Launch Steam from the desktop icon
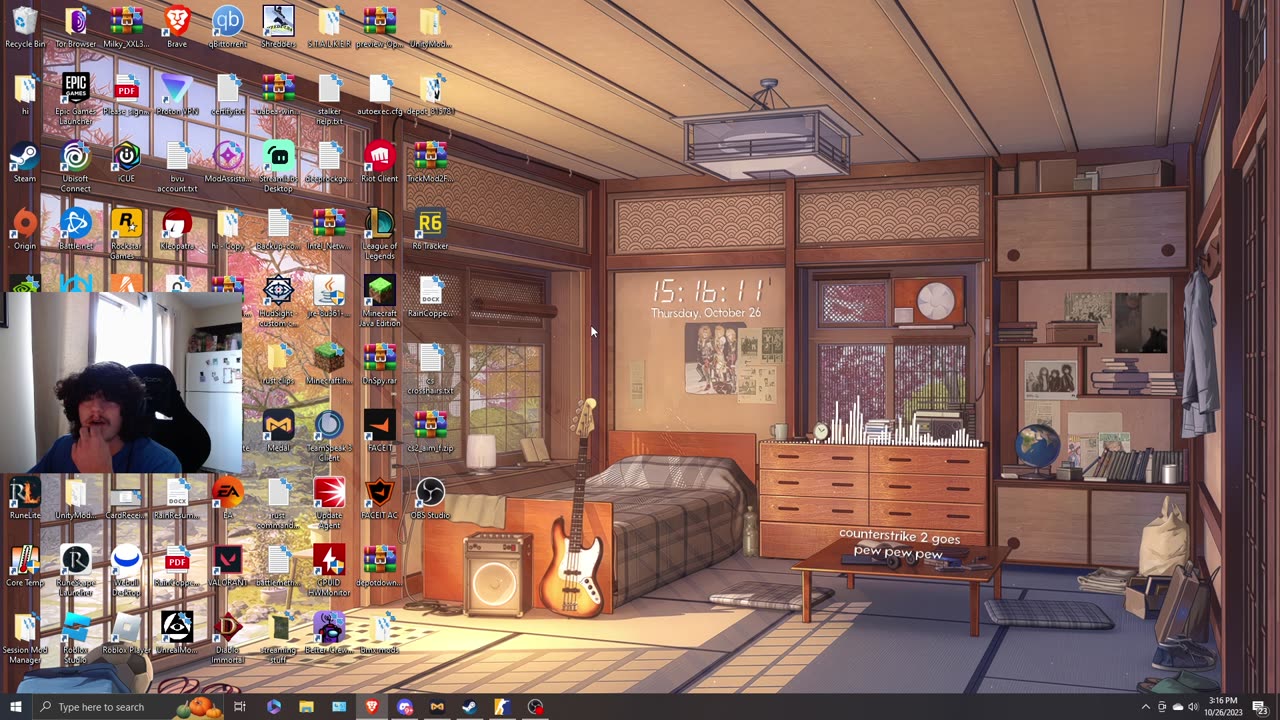This screenshot has height=720, width=1280. [25, 162]
